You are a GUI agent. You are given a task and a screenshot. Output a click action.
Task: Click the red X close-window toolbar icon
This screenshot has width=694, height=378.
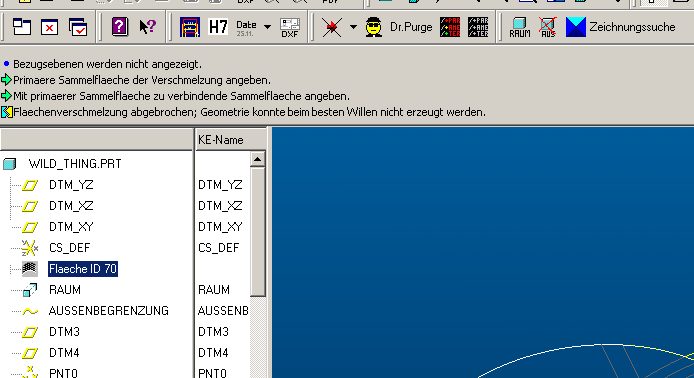50,27
